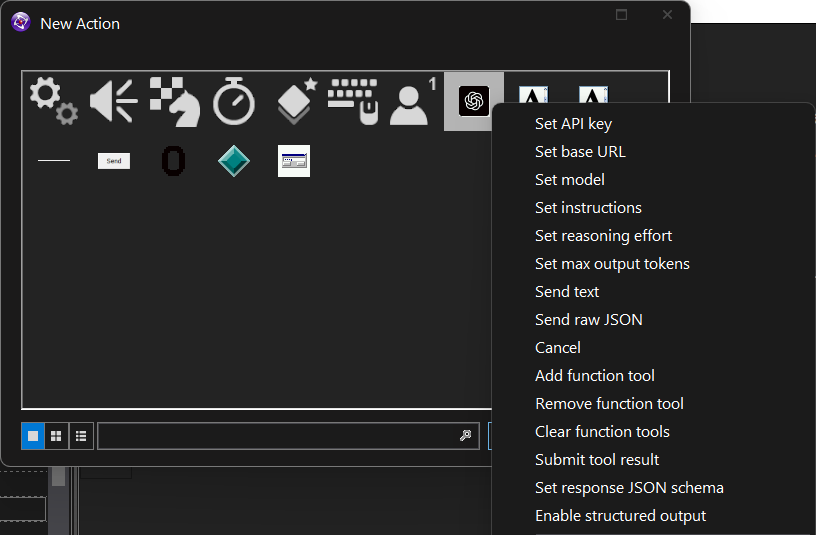Choose 'Set max output tokens' entry
Viewport: 816px width, 535px height.
[612, 264]
